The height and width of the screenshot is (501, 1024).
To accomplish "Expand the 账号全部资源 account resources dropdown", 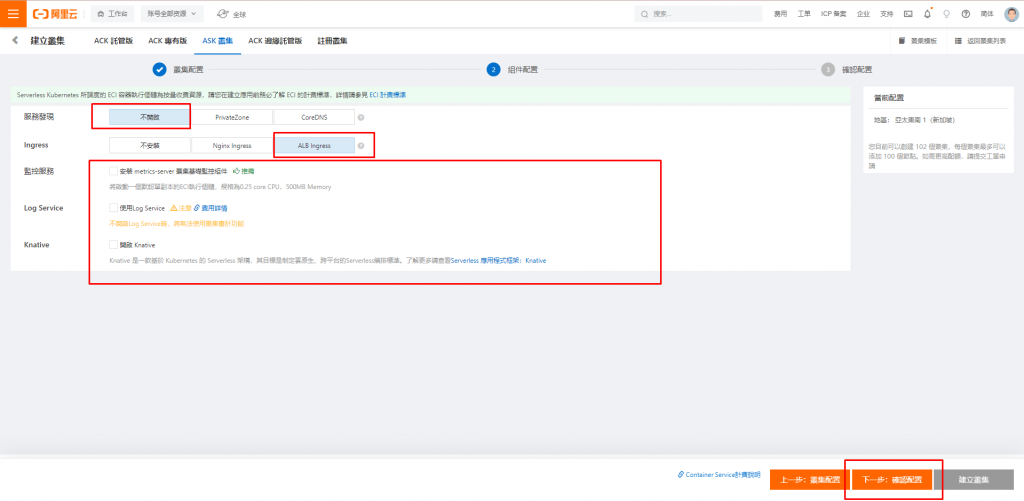I will coord(172,14).
